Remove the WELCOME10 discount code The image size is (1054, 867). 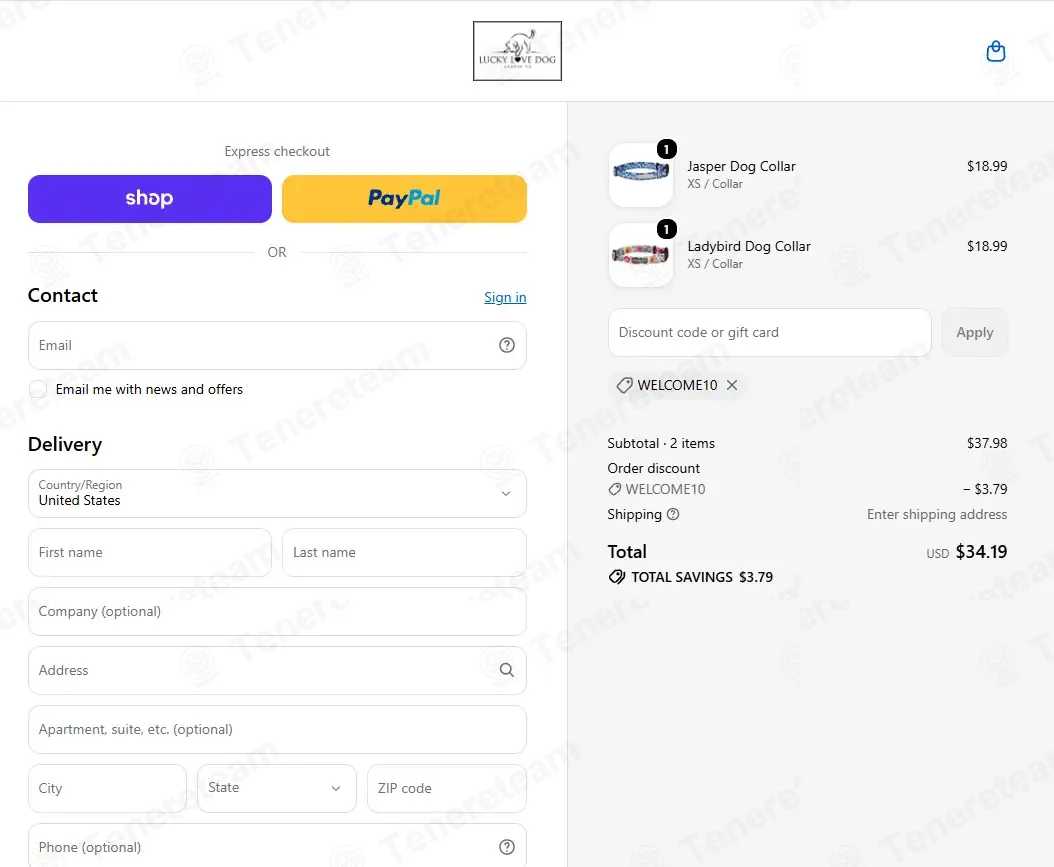click(732, 385)
